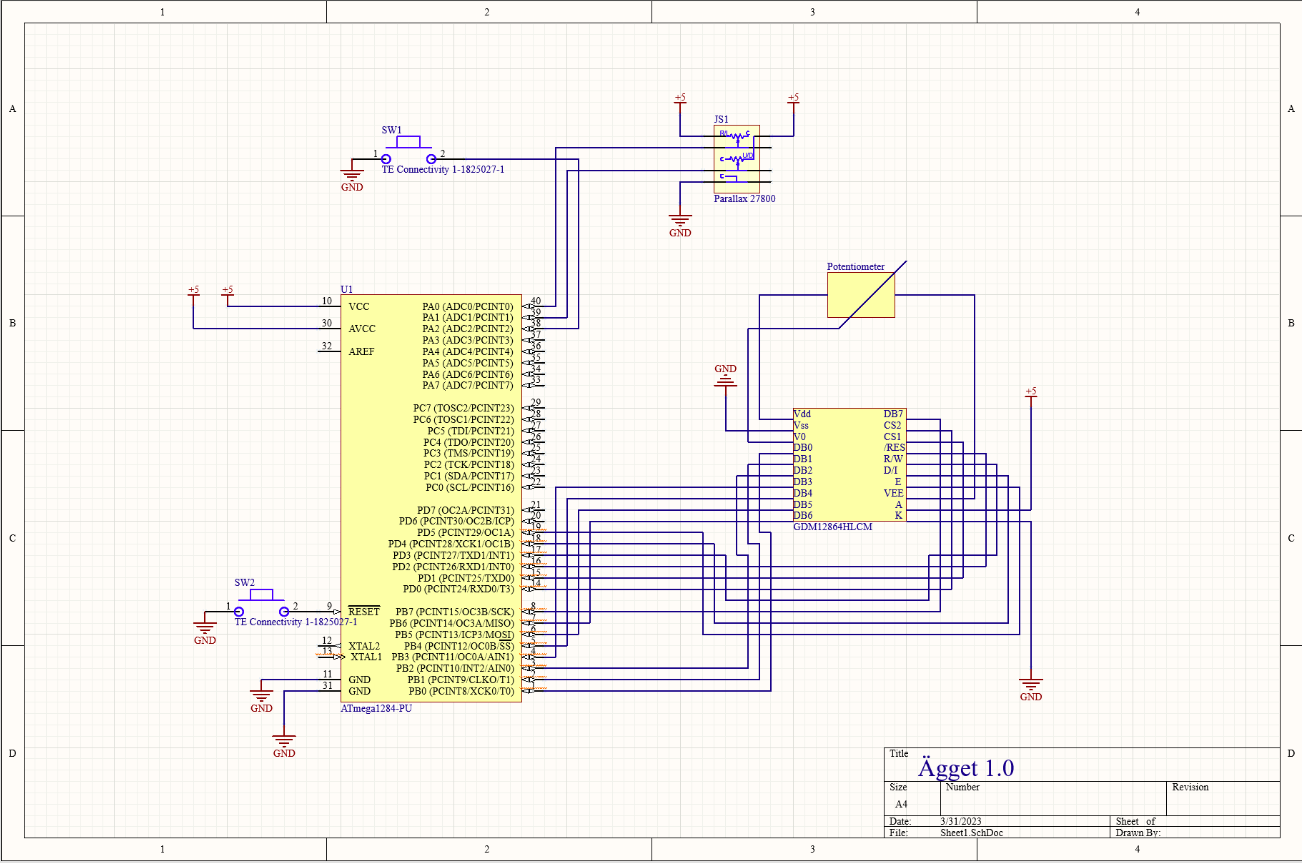This screenshot has height=863, width=1302.
Task: Select the Ägget 1.0 title text
Action: 966,768
